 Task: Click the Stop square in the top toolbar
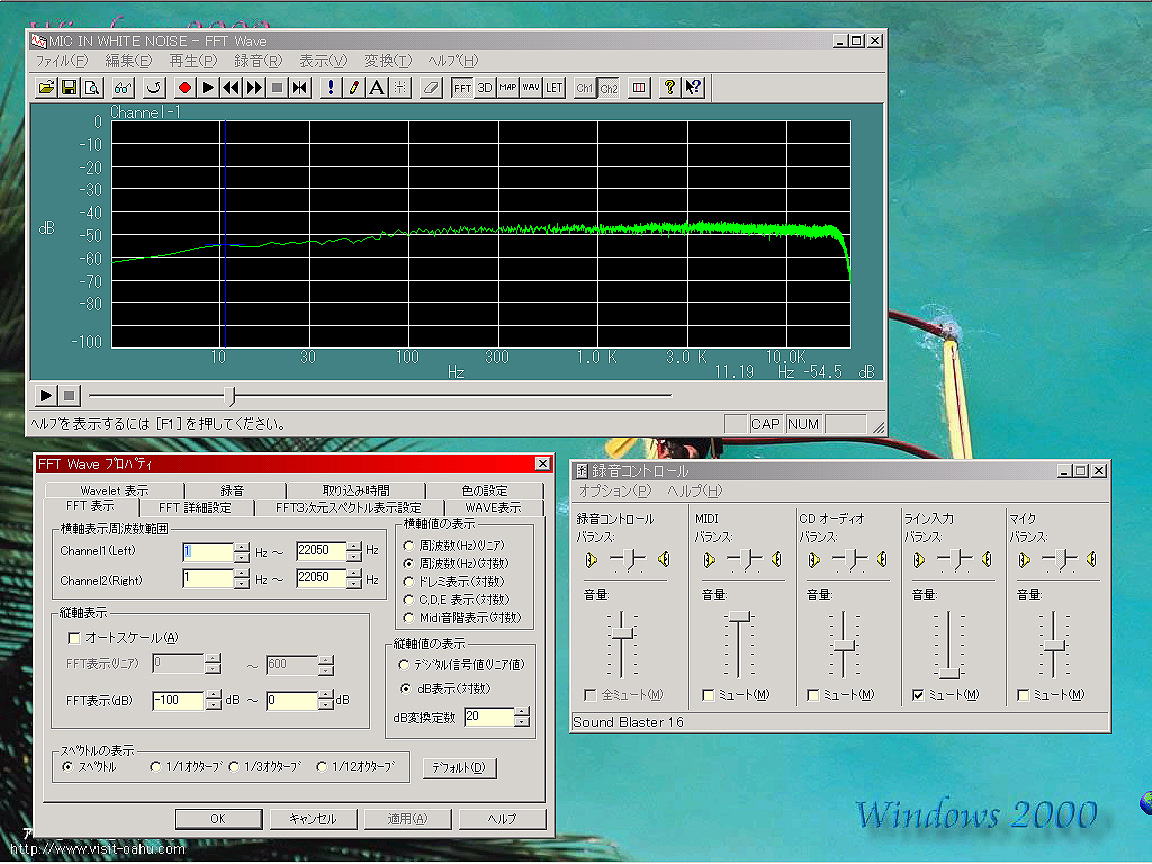pyautogui.click(x=277, y=88)
